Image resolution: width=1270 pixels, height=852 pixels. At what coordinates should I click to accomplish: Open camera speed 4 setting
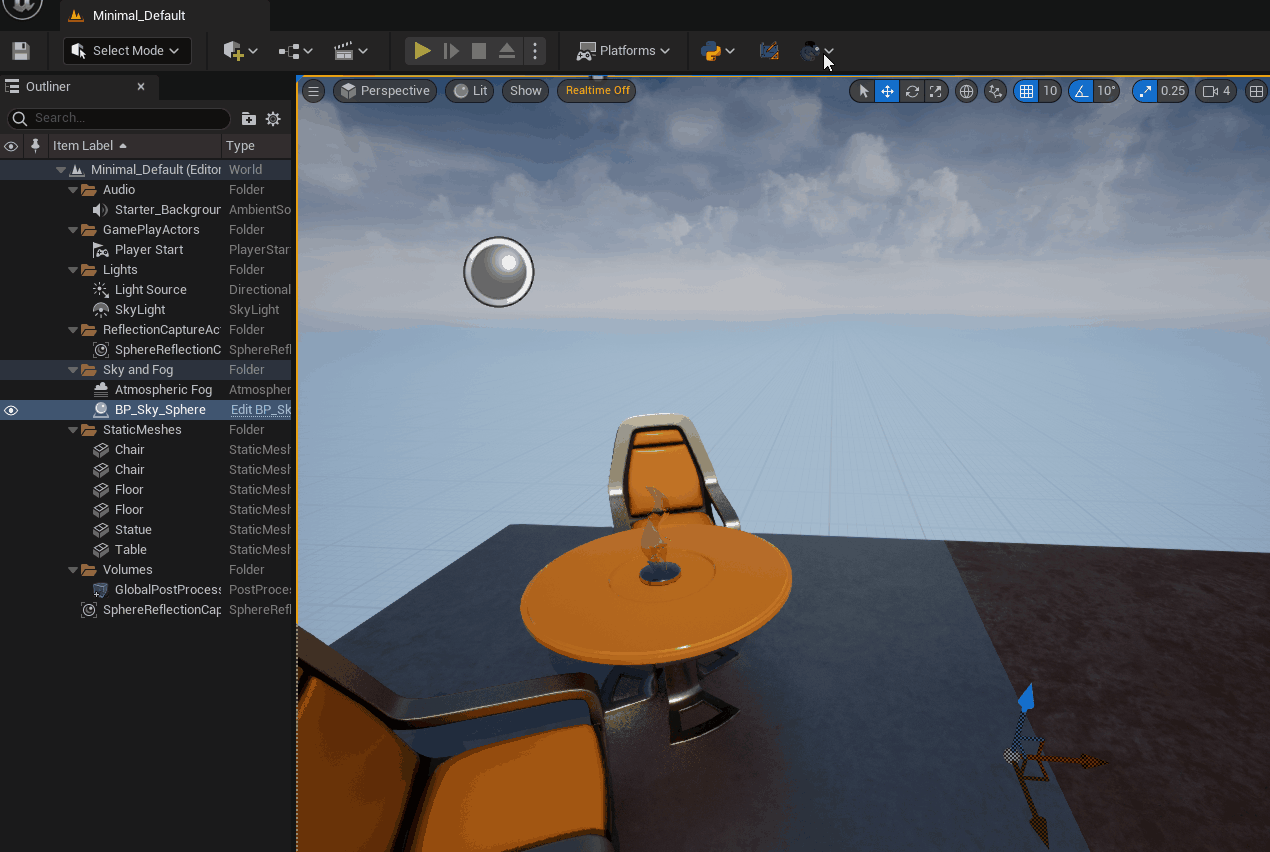coord(1217,91)
